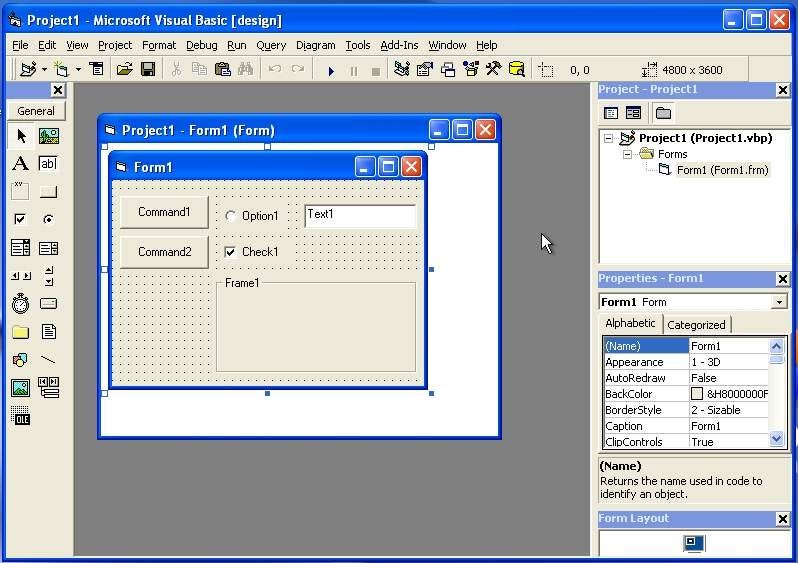The image size is (798, 563).
Task: Select the Label tool (letter A)
Action: (20, 163)
